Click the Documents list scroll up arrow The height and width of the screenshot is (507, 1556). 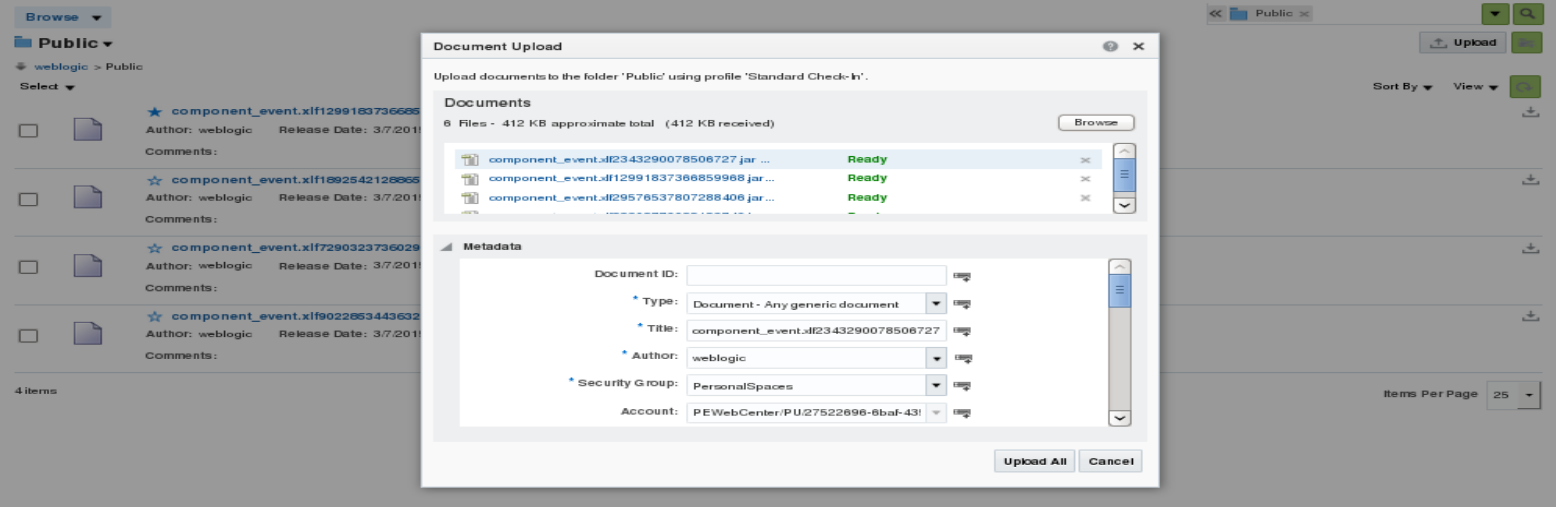(x=1124, y=151)
